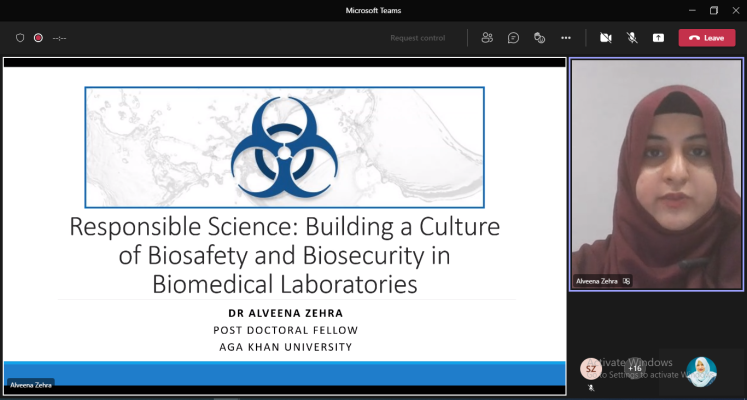Toggle the camera on

(x=605, y=38)
